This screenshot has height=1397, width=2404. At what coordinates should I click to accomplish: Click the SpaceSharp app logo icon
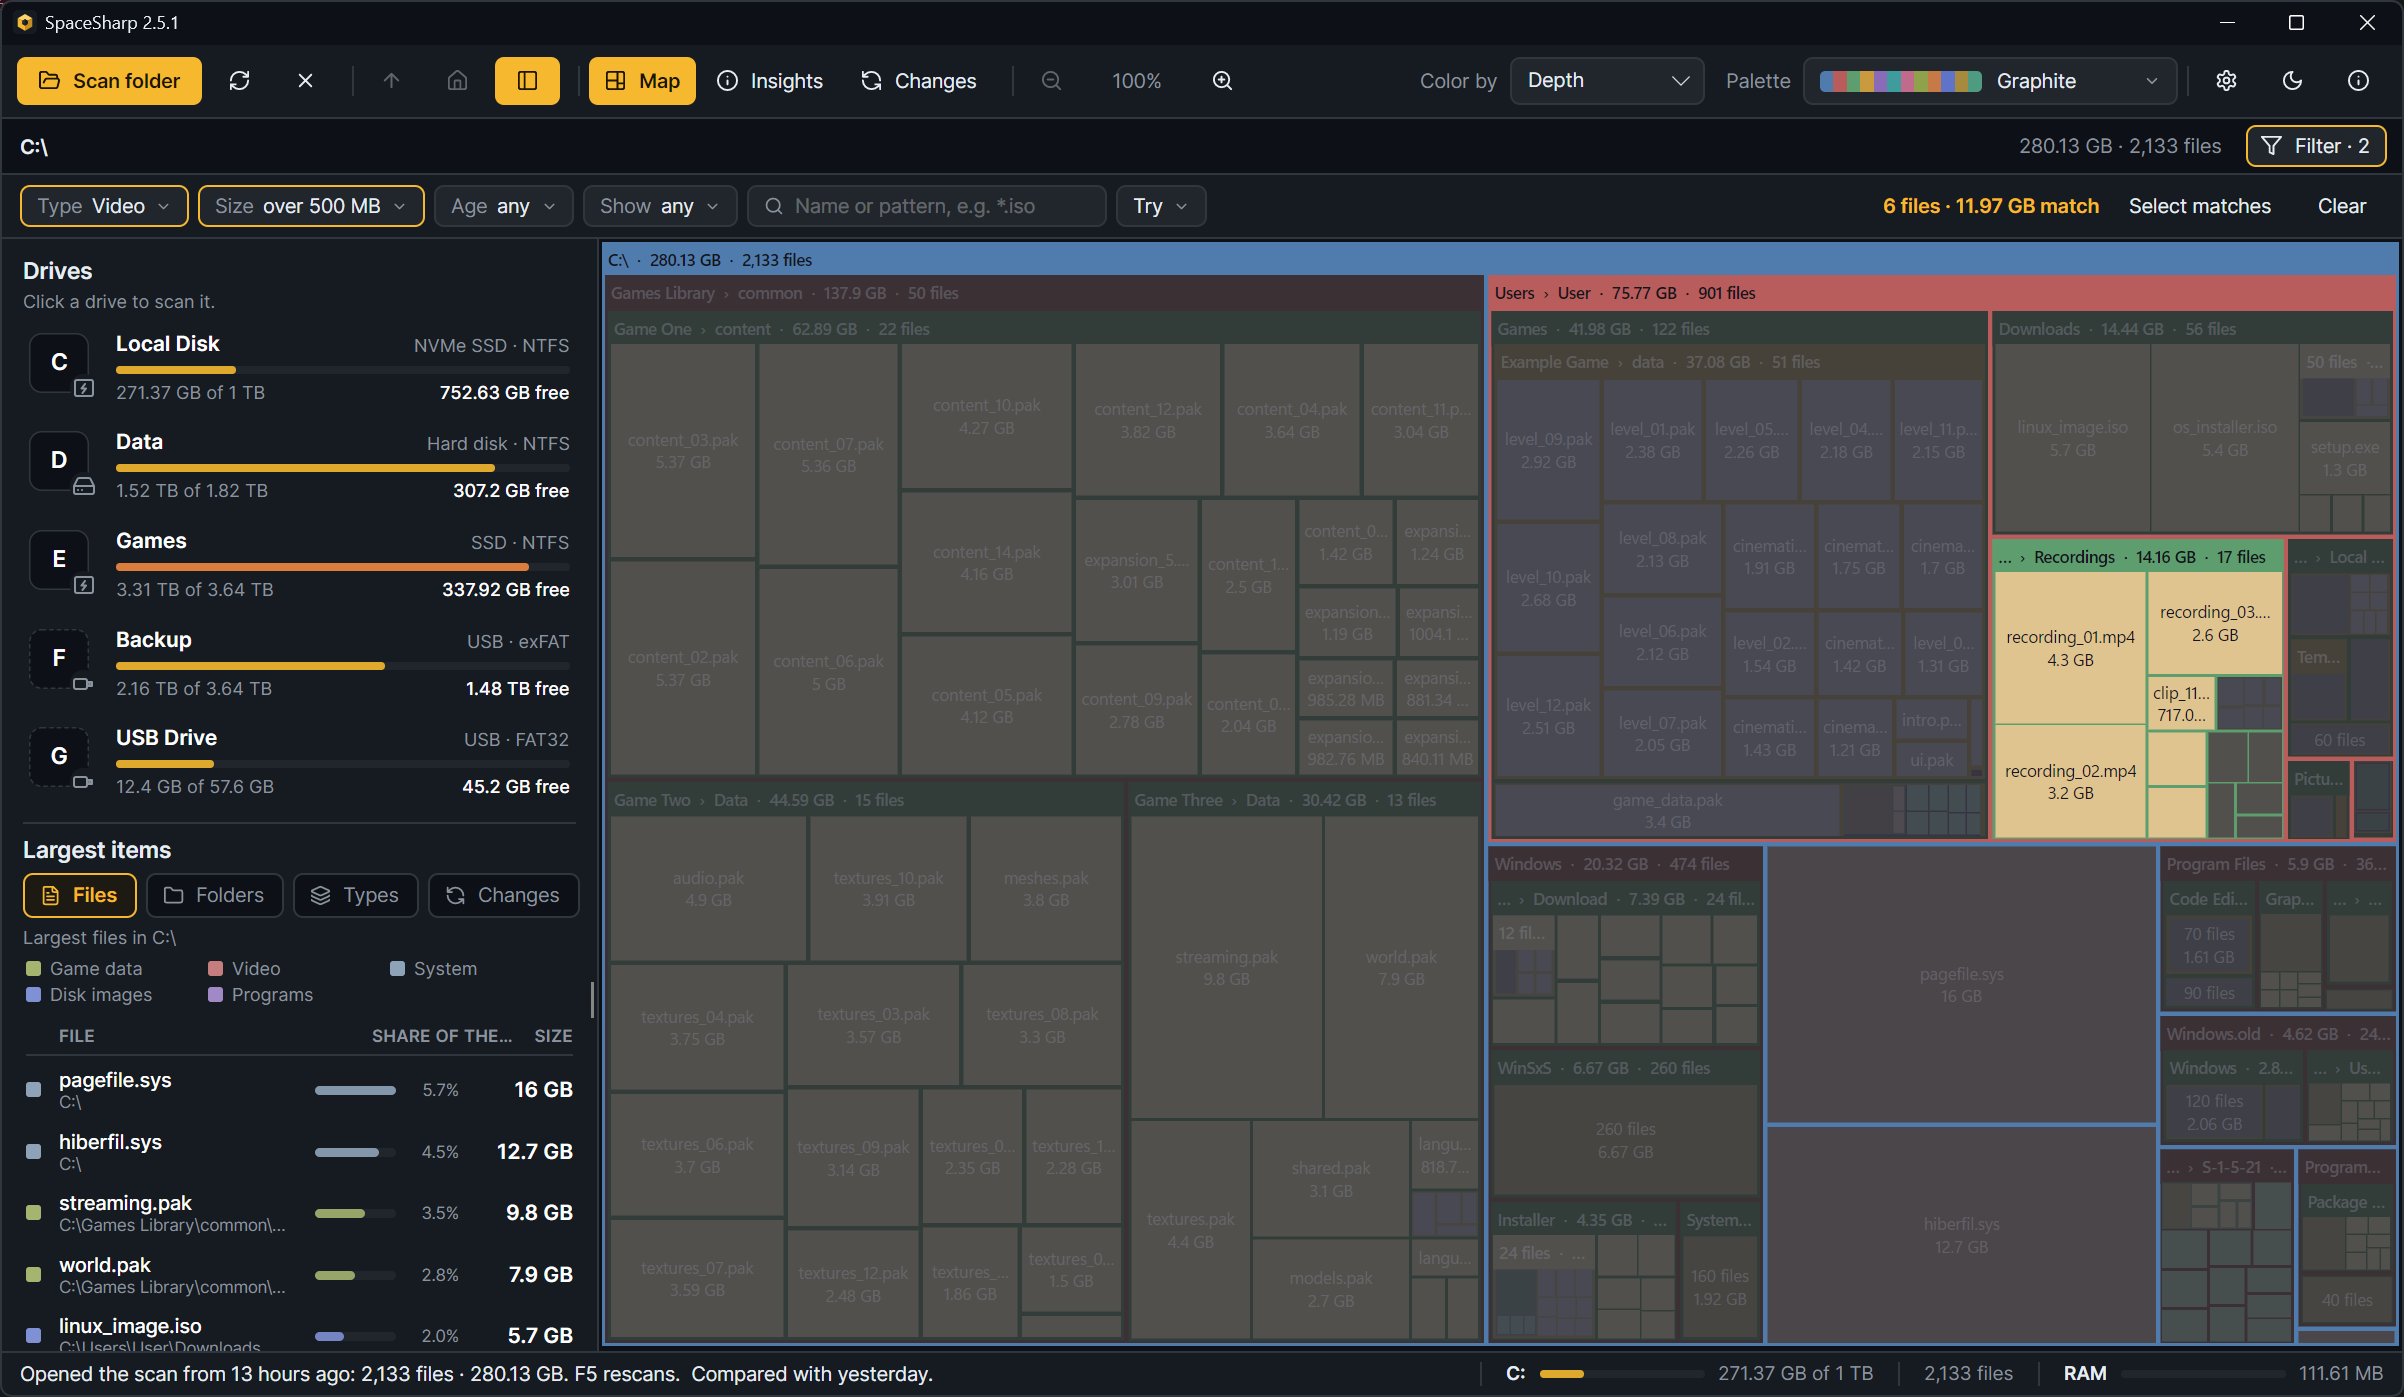tap(25, 22)
